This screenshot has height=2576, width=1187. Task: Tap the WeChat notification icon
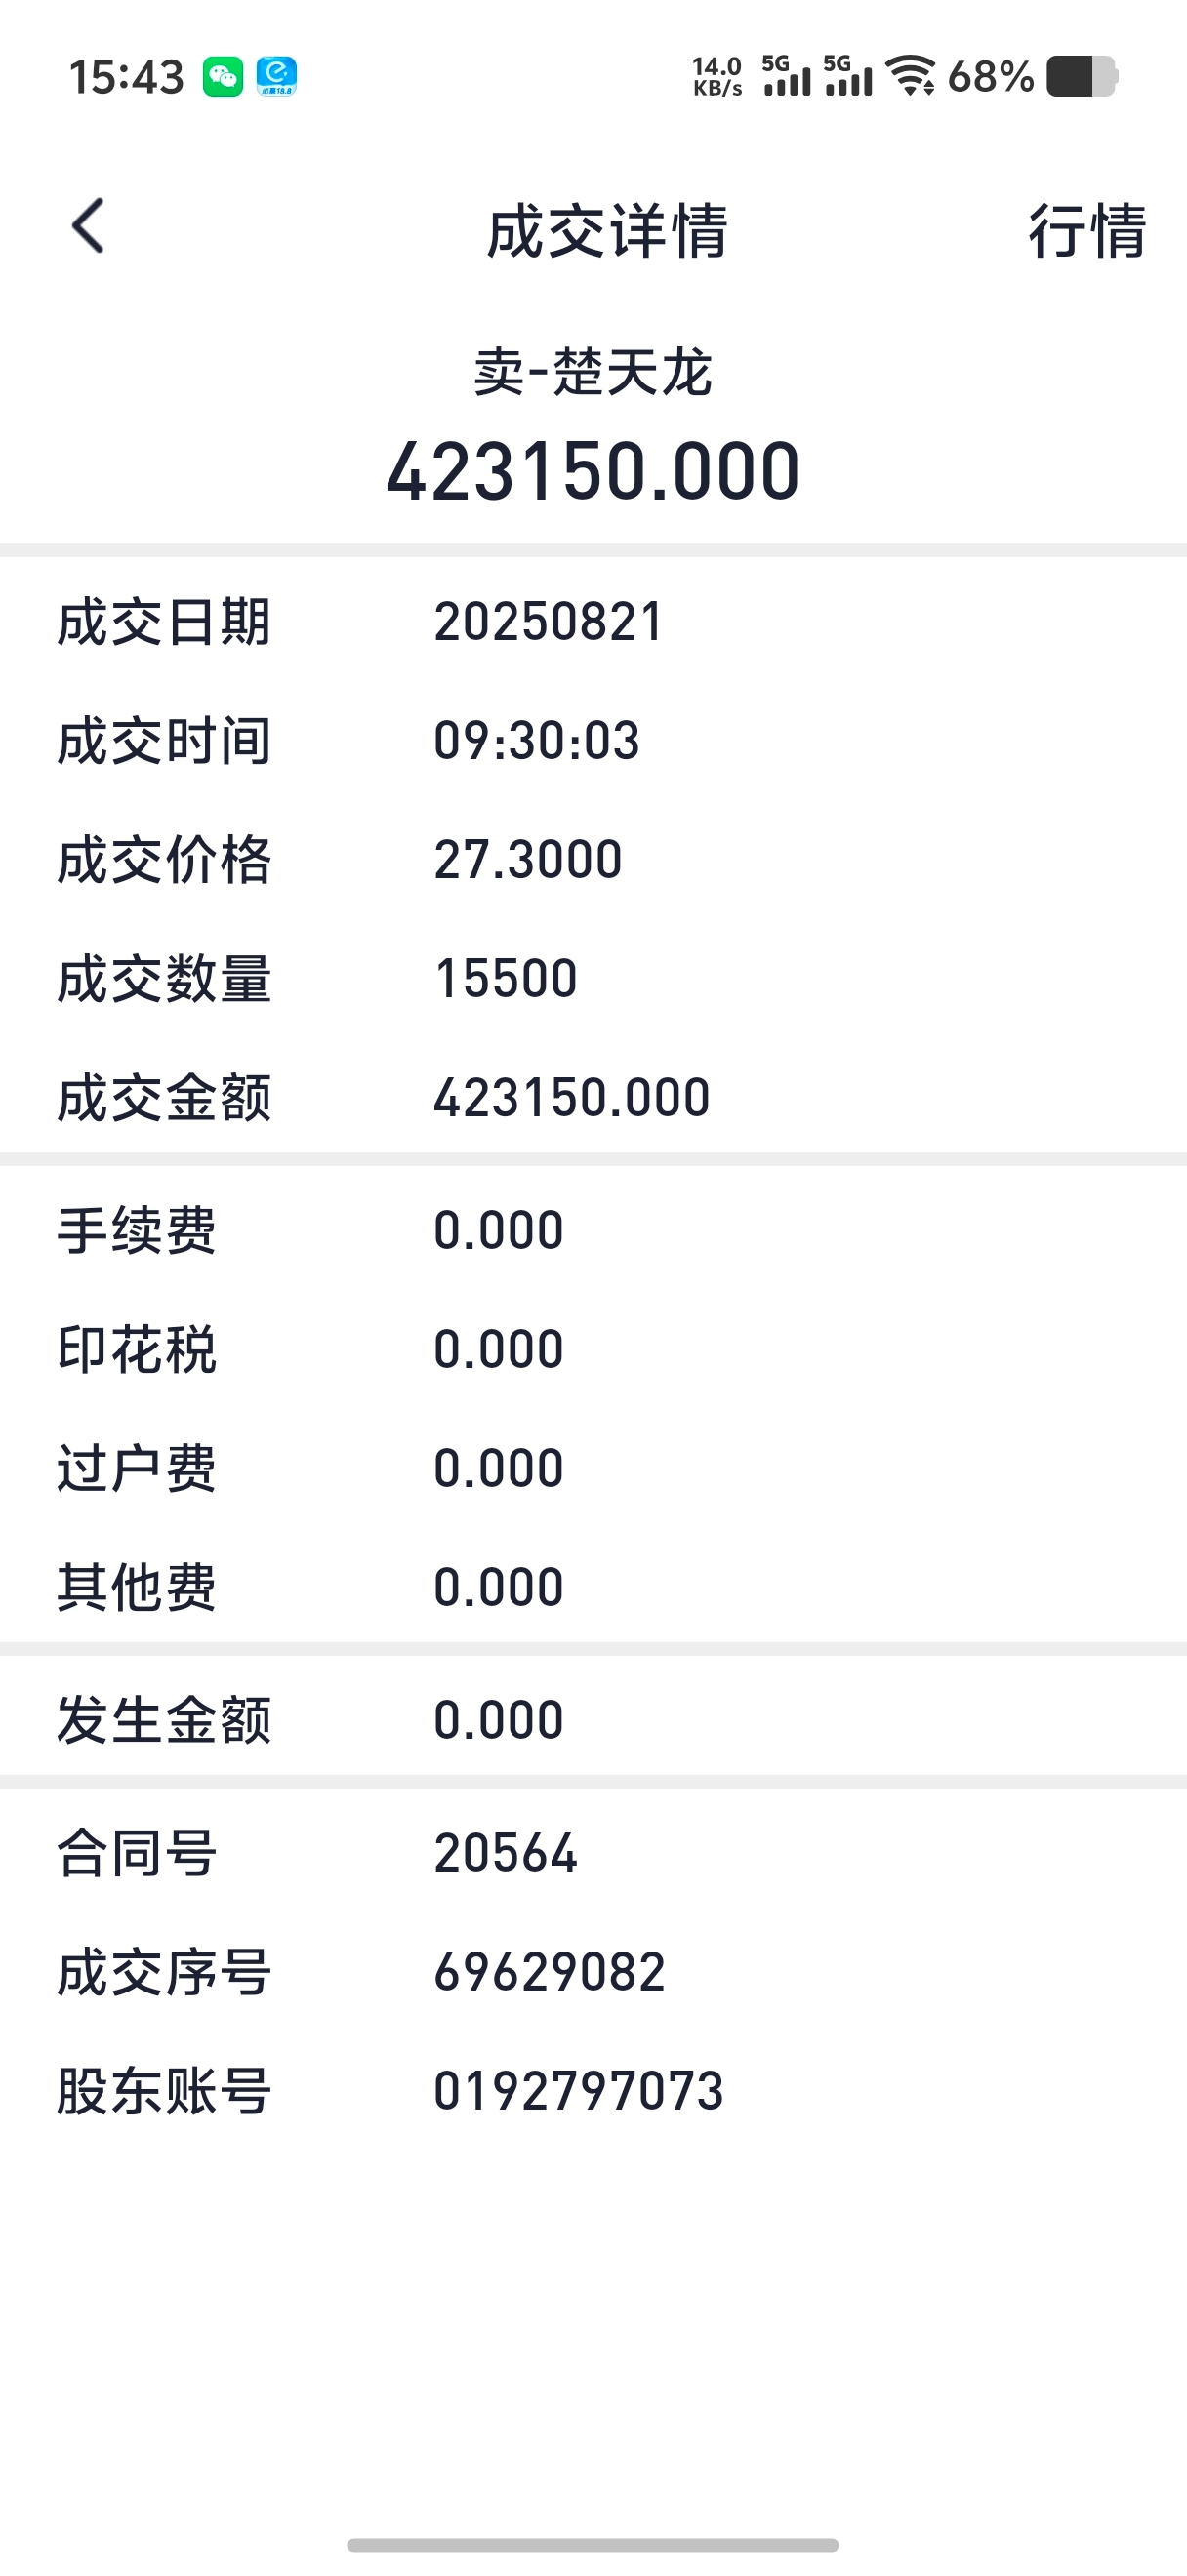point(223,76)
